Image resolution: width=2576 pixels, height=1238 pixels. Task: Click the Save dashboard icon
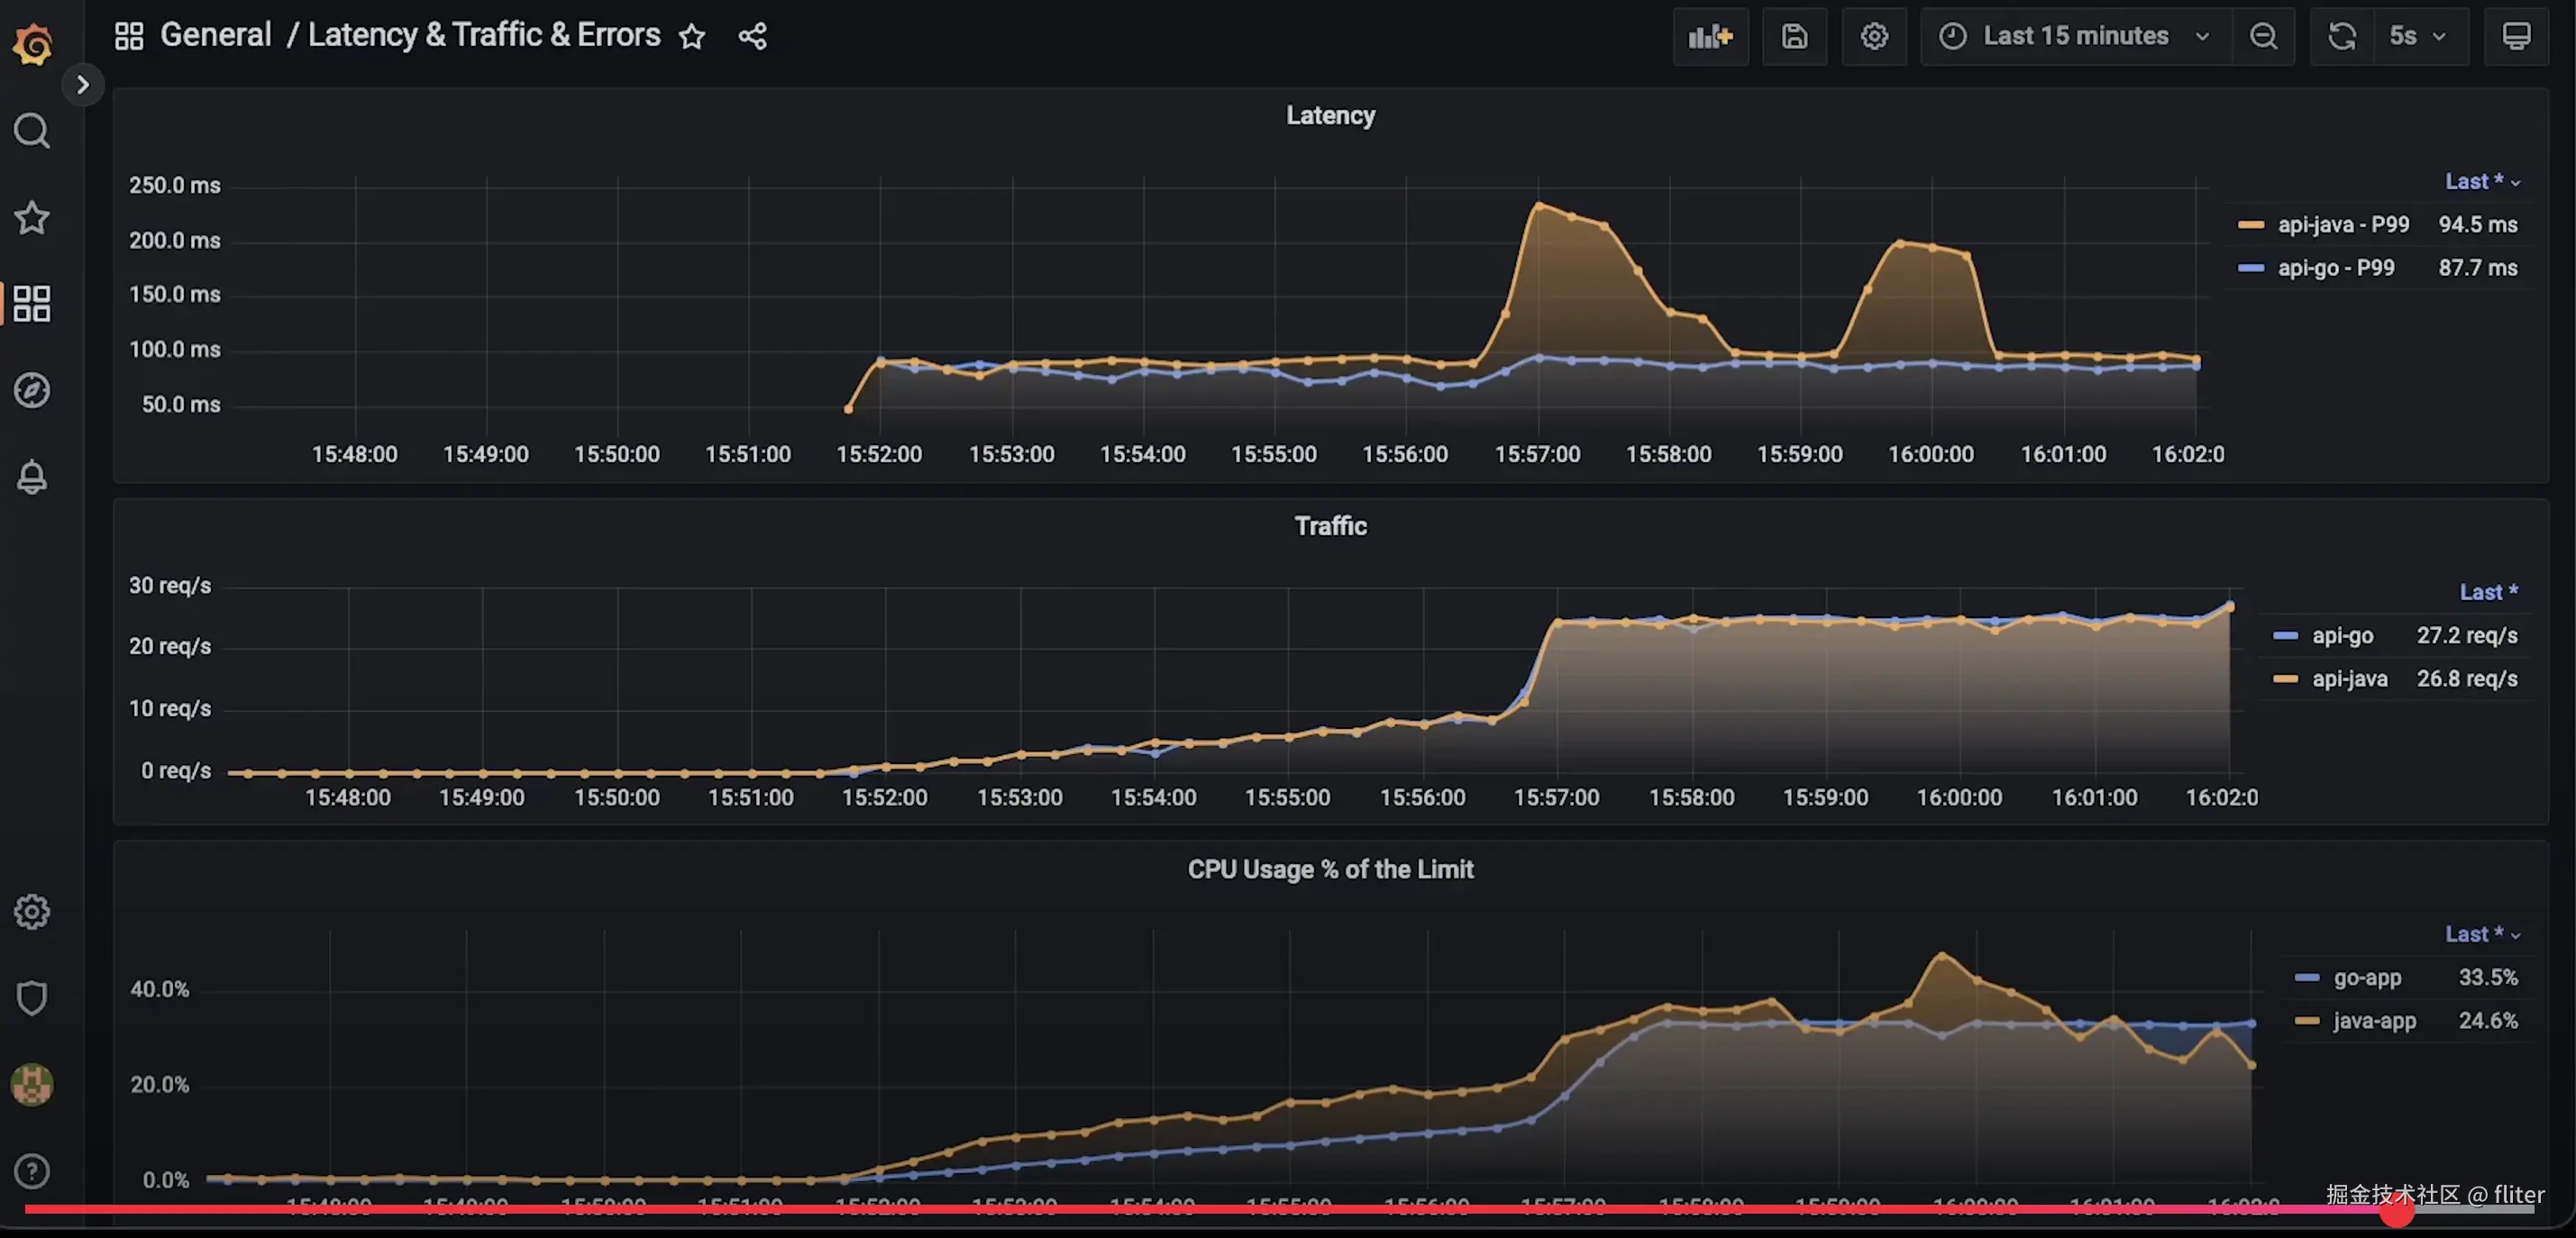[1794, 37]
